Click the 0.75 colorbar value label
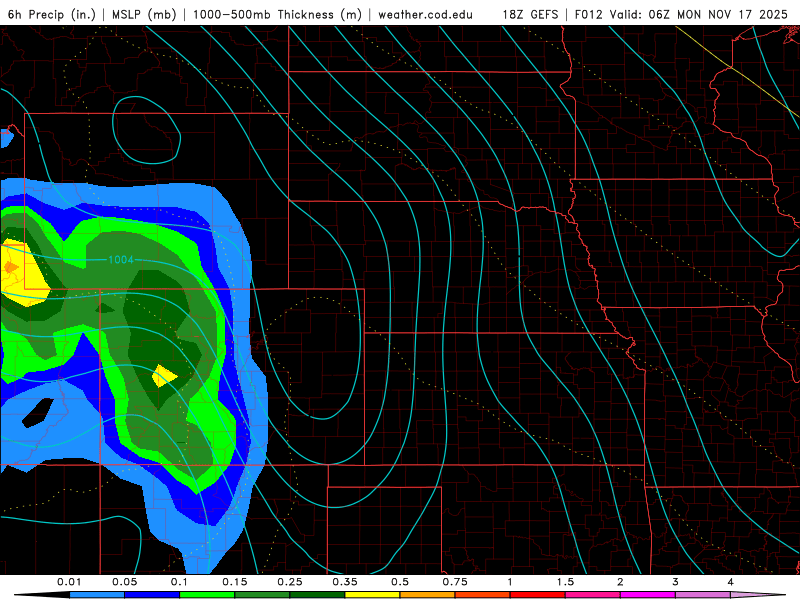This screenshot has width=800, height=600. pyautogui.click(x=455, y=582)
